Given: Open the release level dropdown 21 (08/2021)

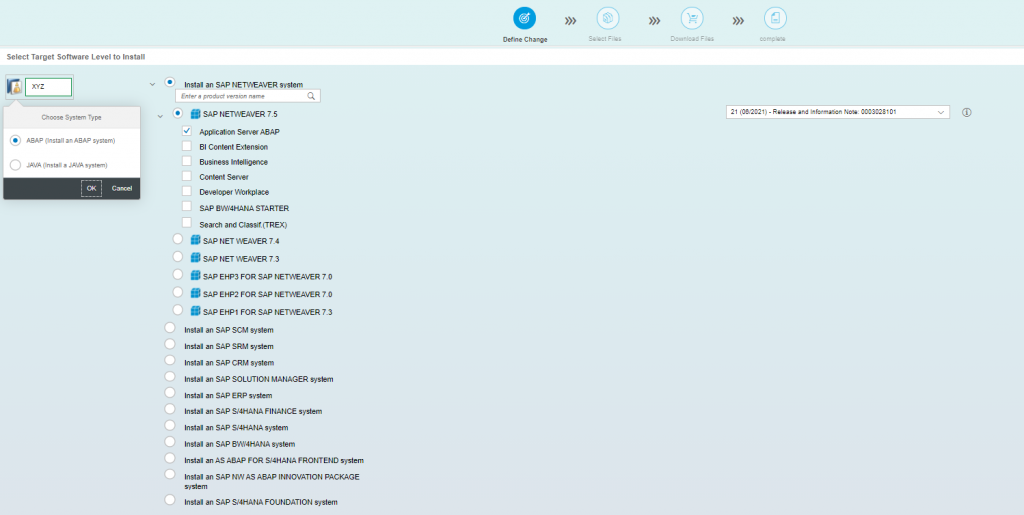Looking at the screenshot, I should [x=838, y=112].
